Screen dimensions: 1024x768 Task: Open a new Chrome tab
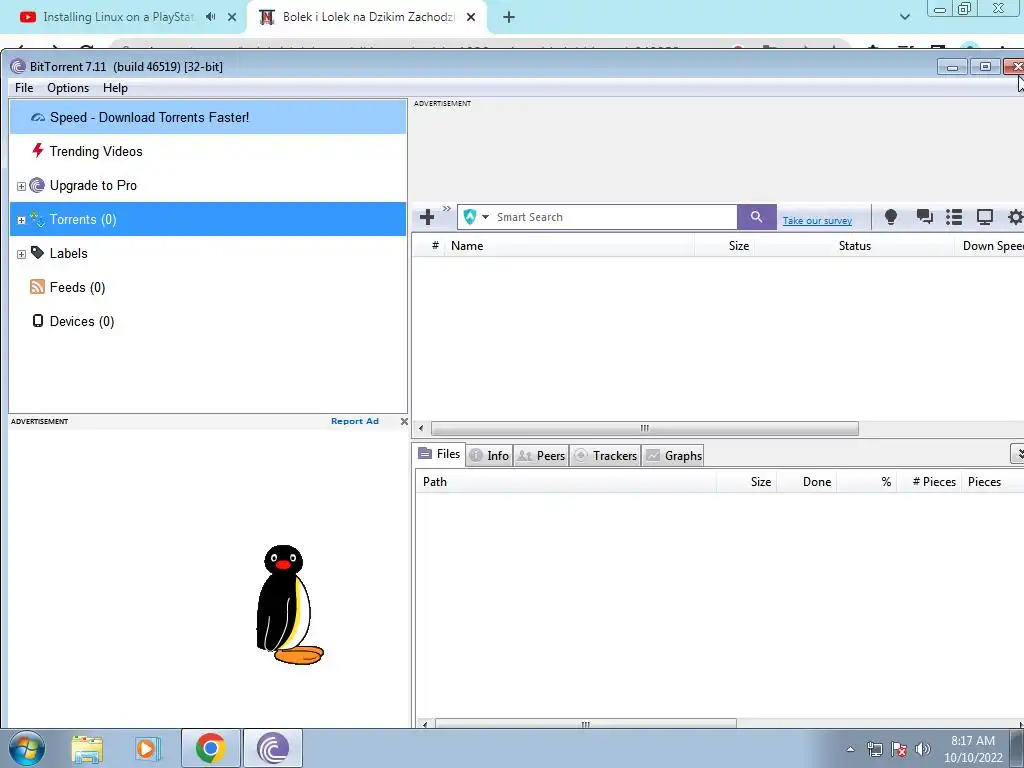click(509, 18)
